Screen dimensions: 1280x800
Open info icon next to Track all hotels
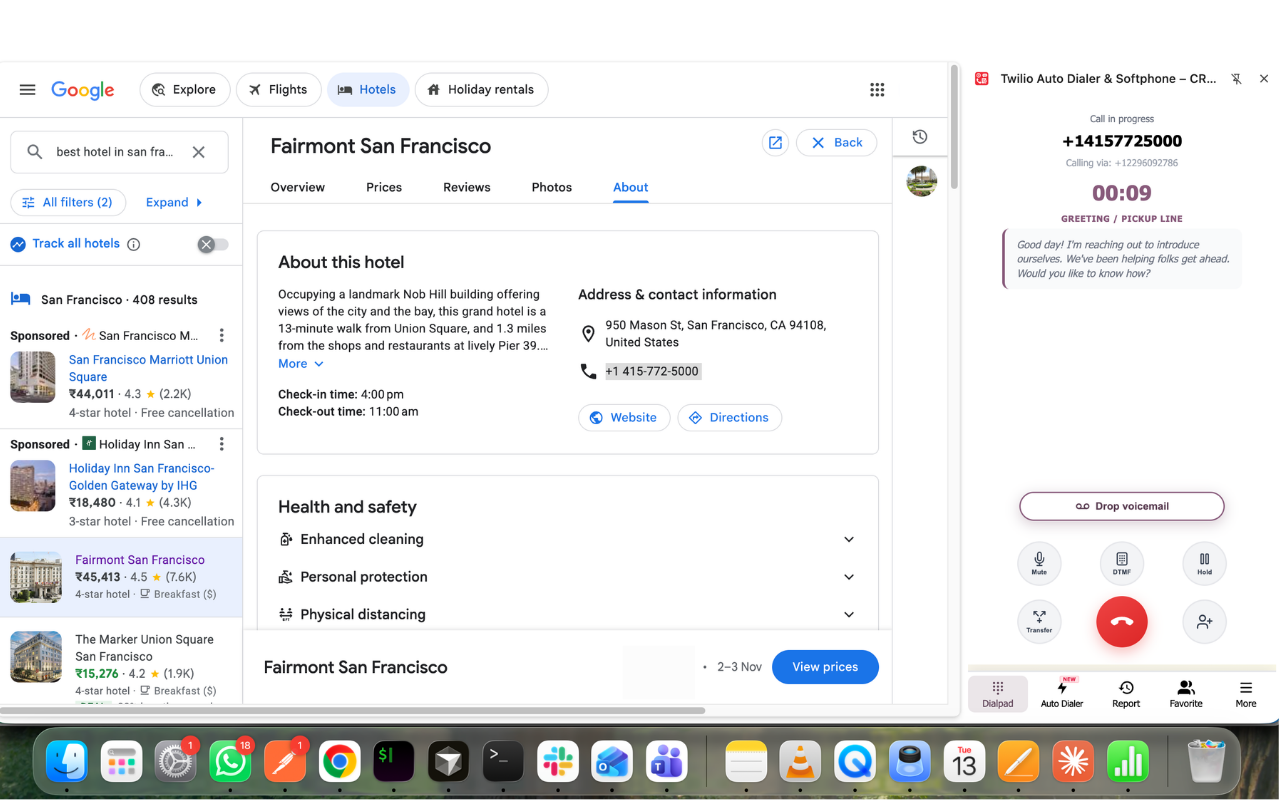pyautogui.click(x=134, y=244)
